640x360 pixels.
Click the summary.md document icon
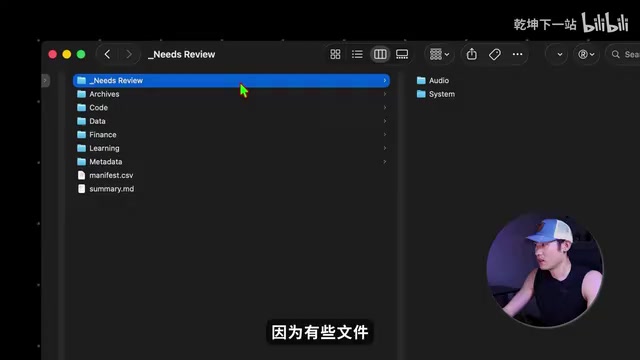pyautogui.click(x=82, y=189)
